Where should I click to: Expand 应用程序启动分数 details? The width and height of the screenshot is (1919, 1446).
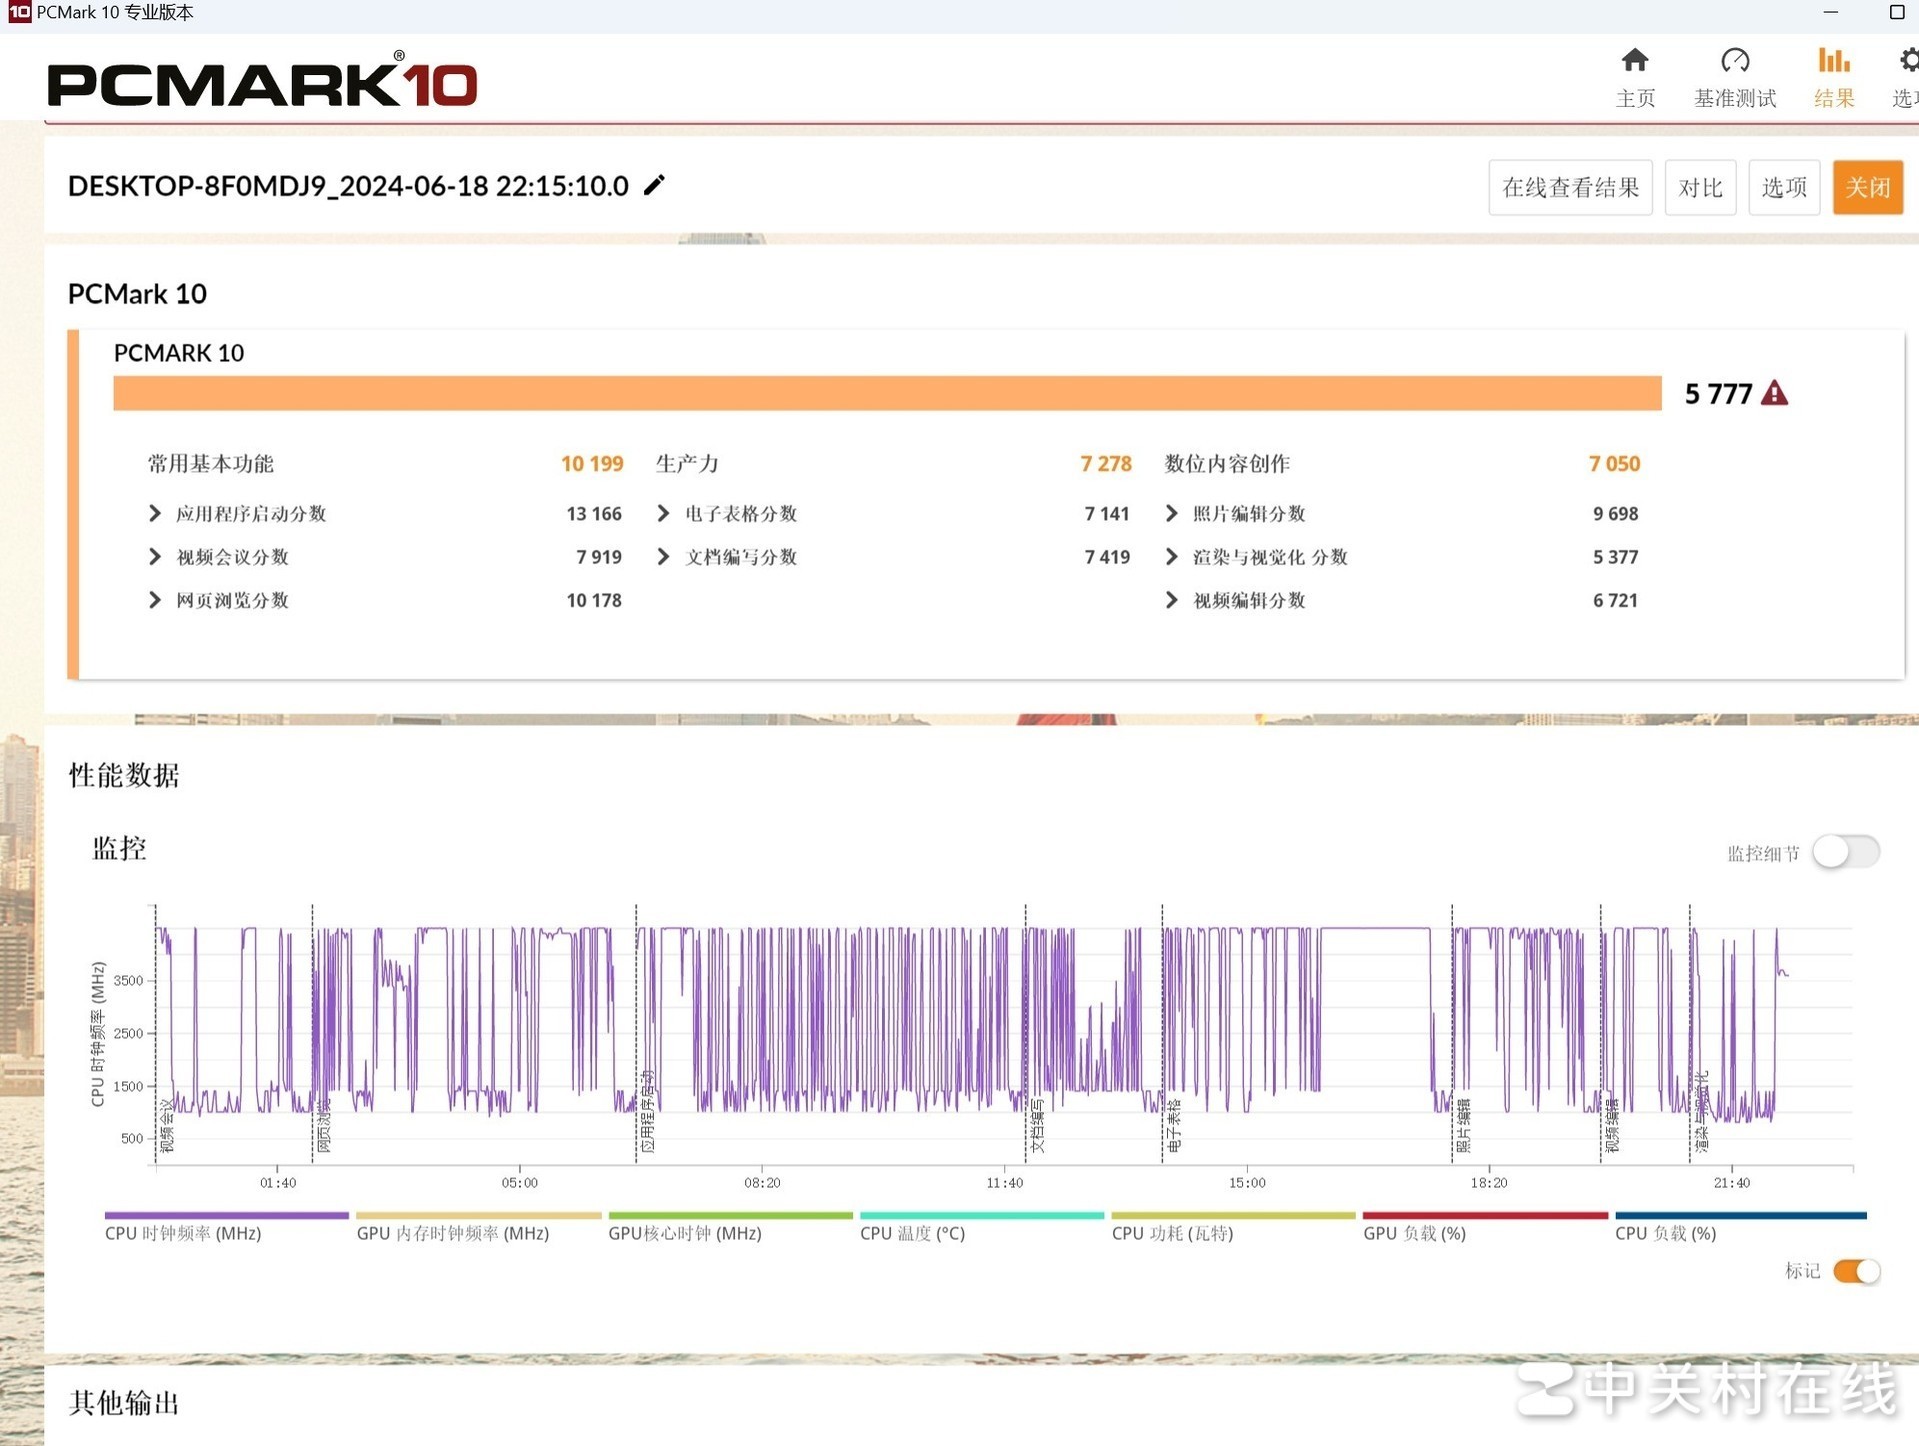click(155, 513)
